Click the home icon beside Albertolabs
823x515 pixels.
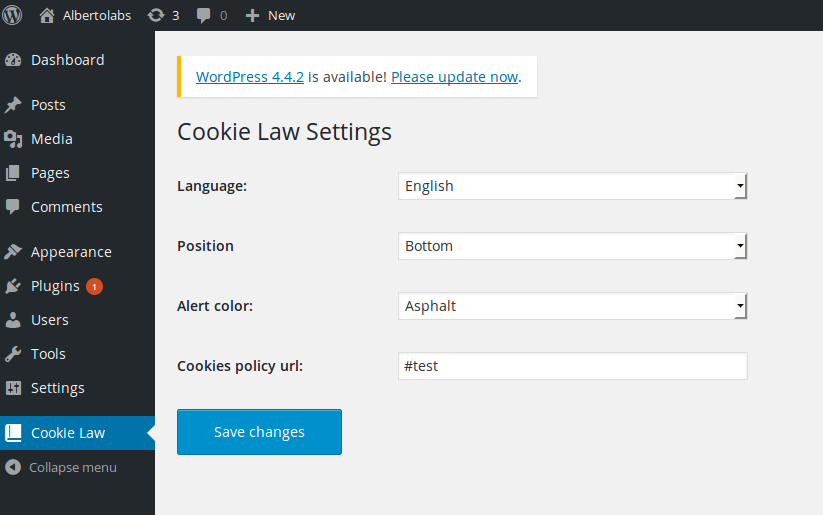[47, 15]
